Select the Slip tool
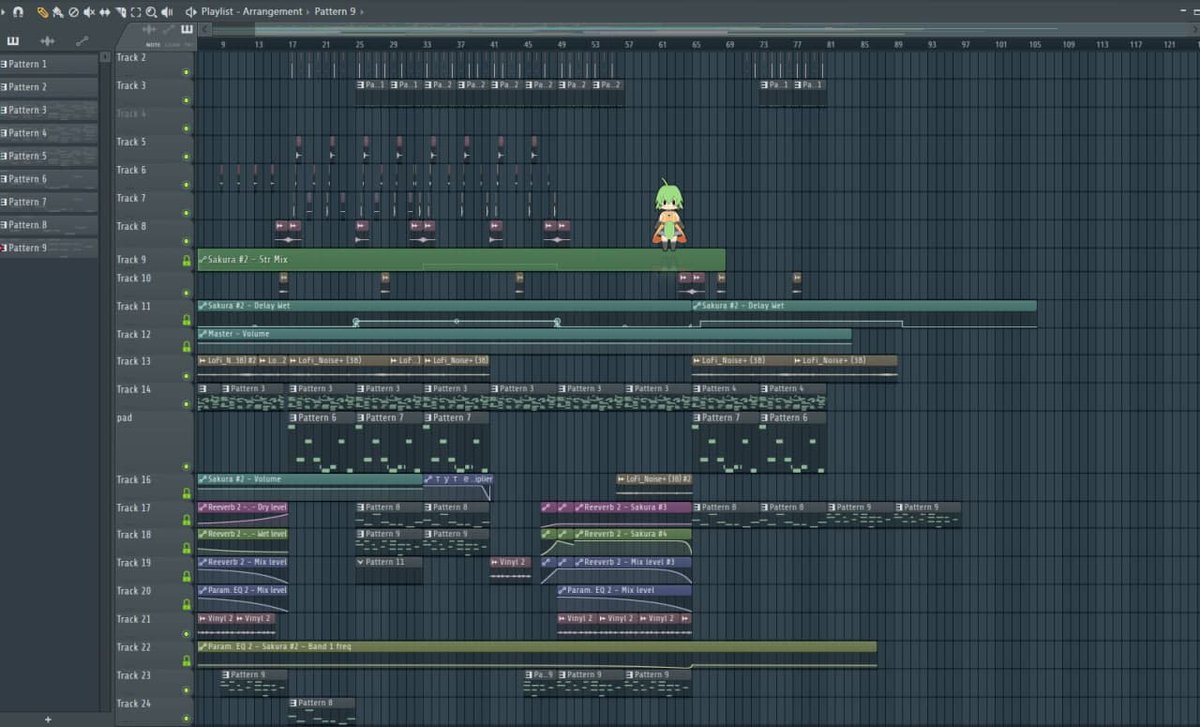 pos(105,11)
